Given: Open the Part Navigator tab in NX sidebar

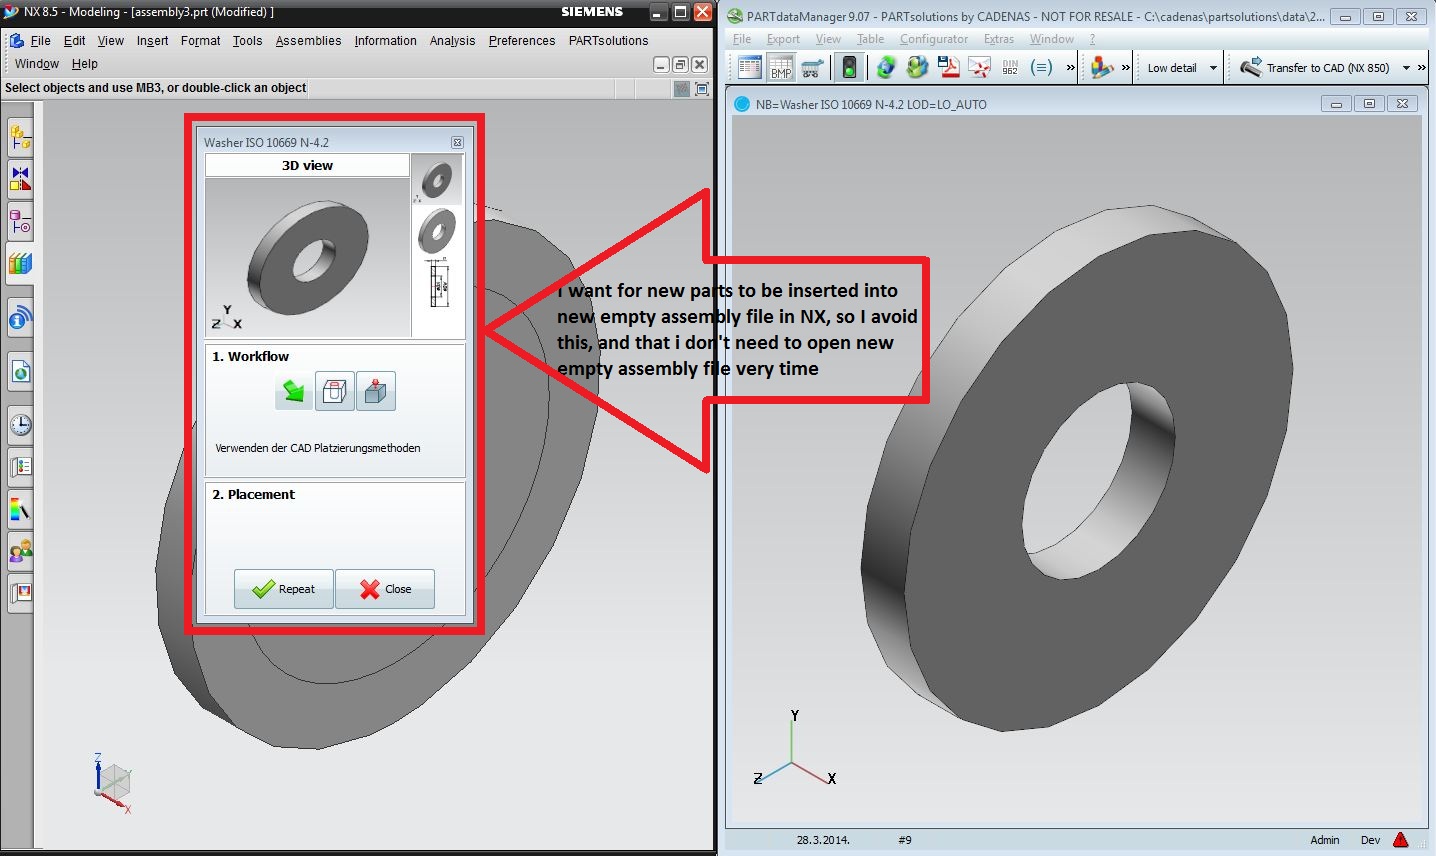Looking at the screenshot, I should (x=20, y=221).
